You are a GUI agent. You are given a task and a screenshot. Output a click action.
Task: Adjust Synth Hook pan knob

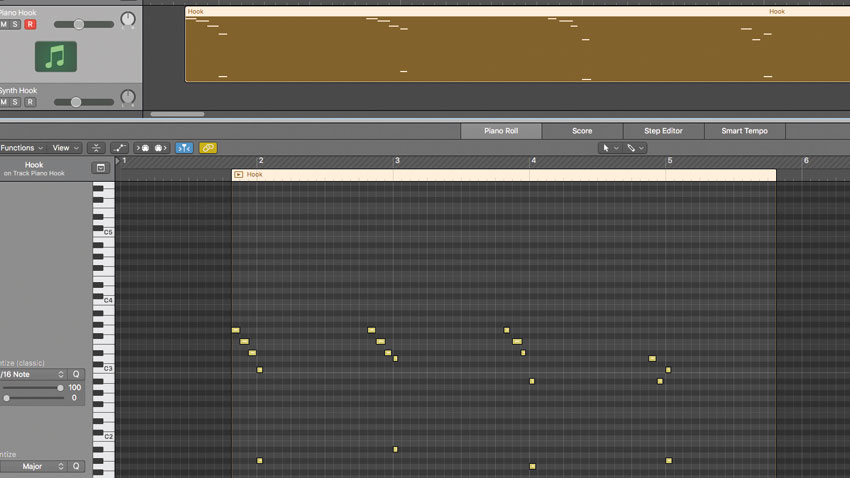(x=128, y=98)
